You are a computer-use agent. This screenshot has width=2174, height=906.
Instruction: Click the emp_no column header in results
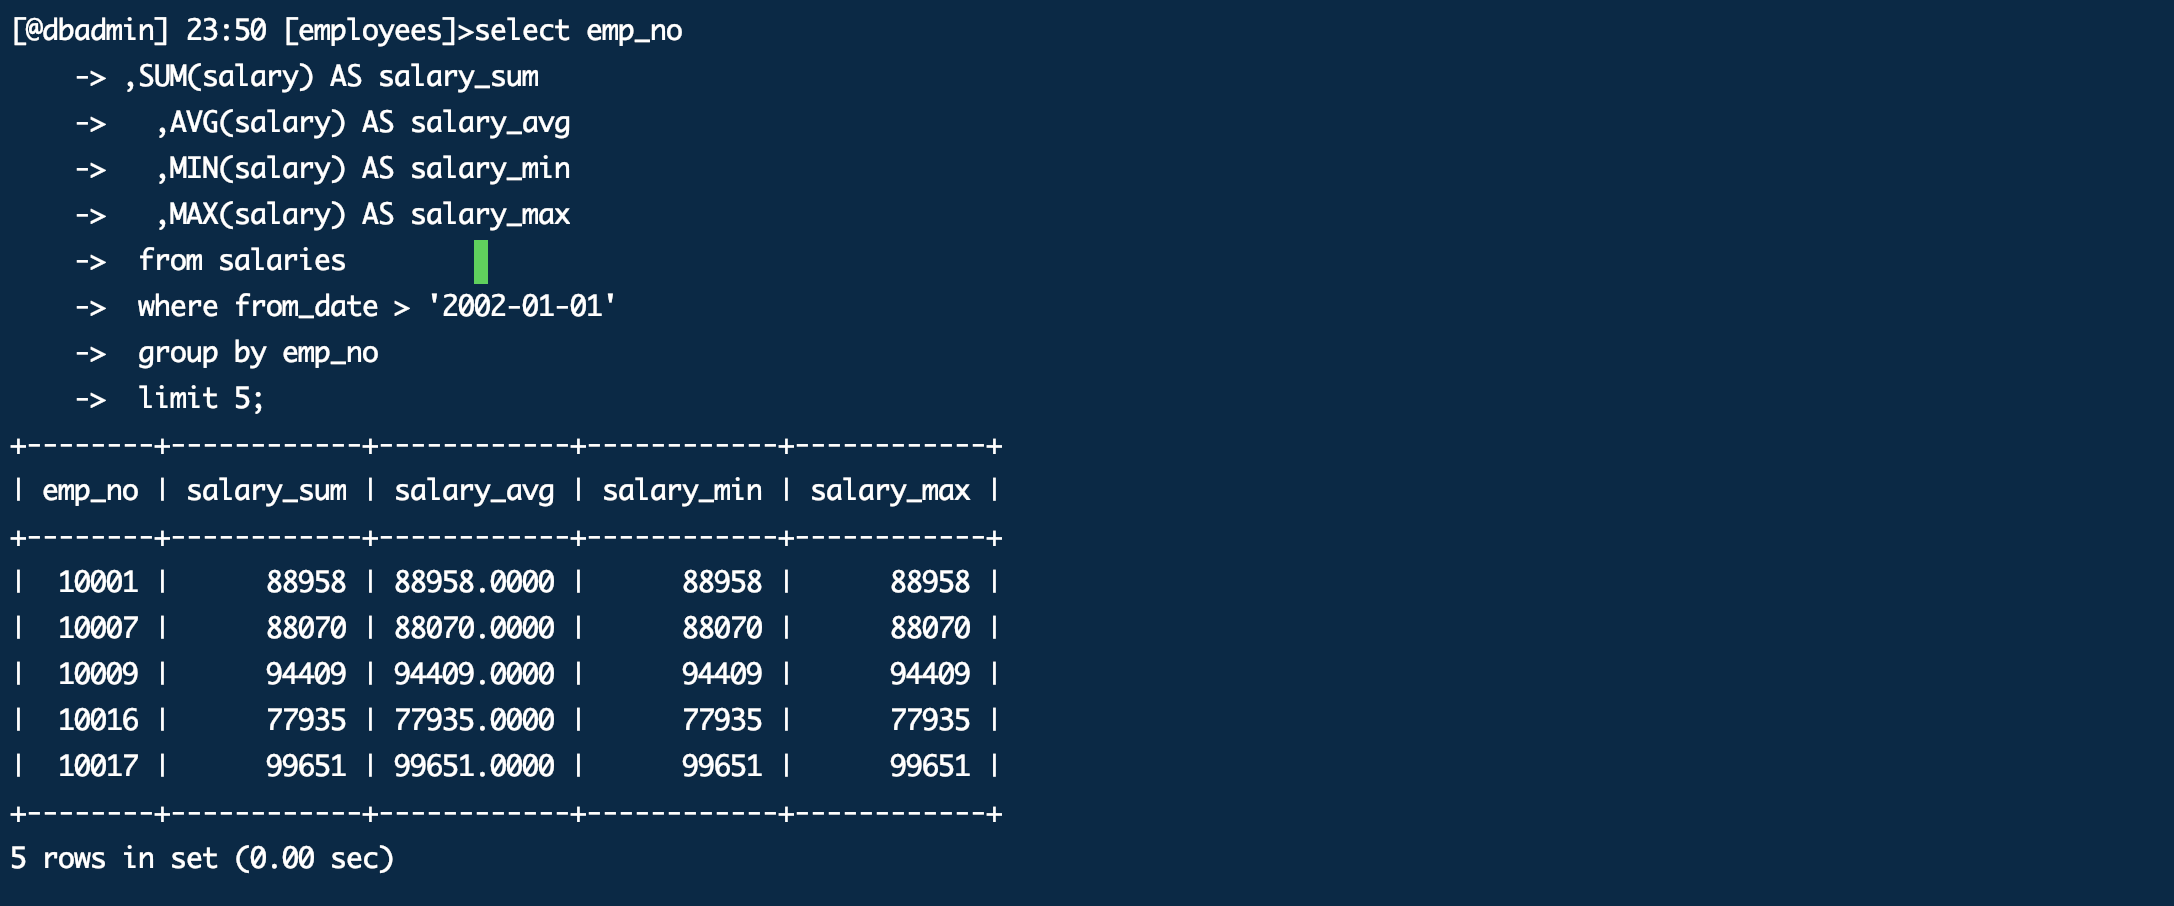point(90,491)
